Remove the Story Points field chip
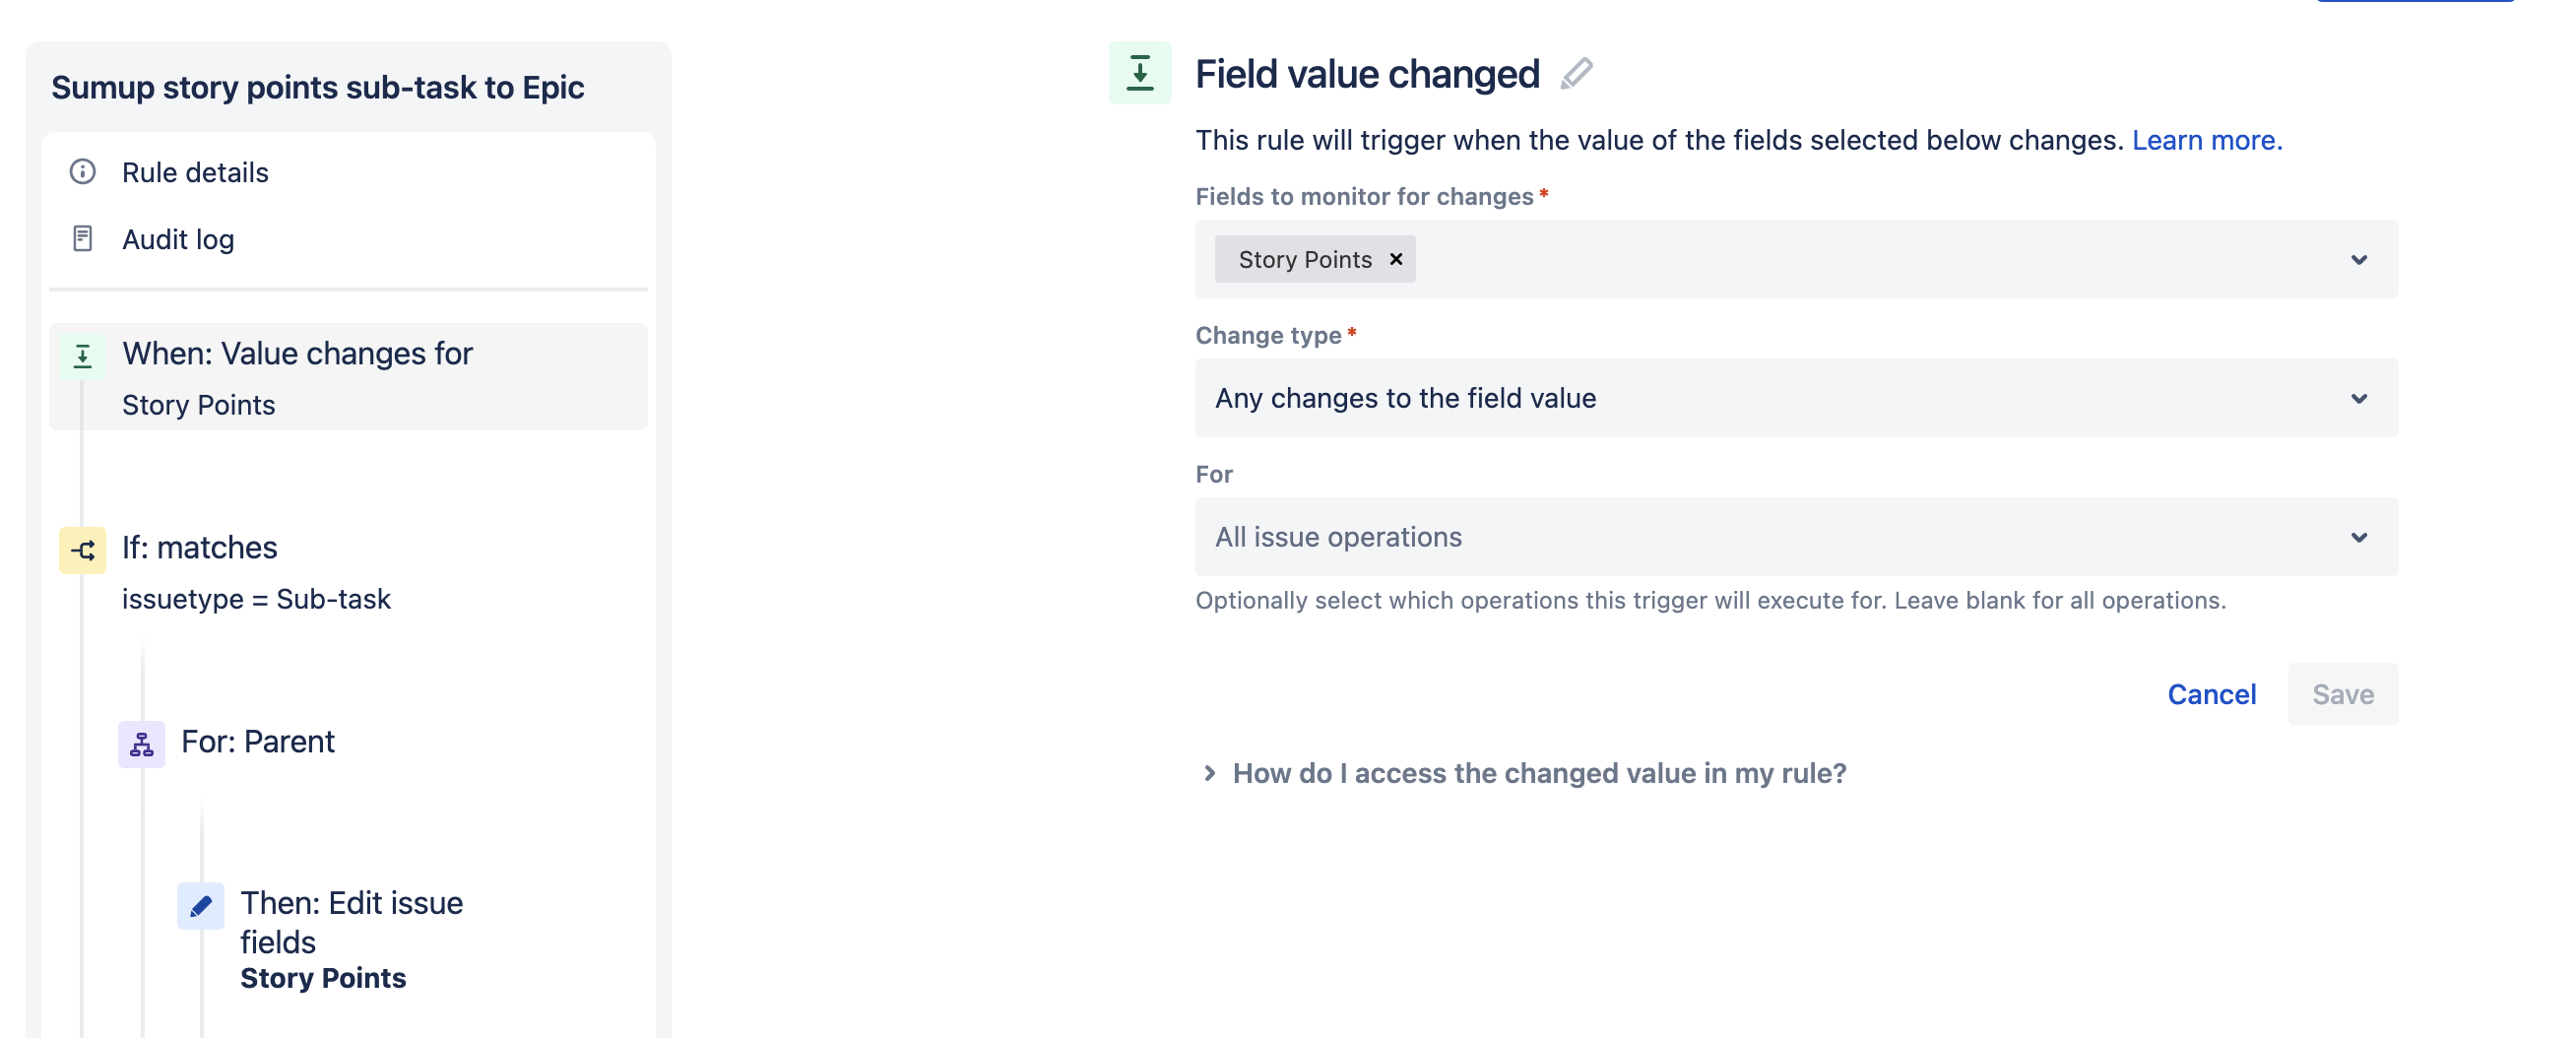The height and width of the screenshot is (1038, 2576). tap(1396, 259)
